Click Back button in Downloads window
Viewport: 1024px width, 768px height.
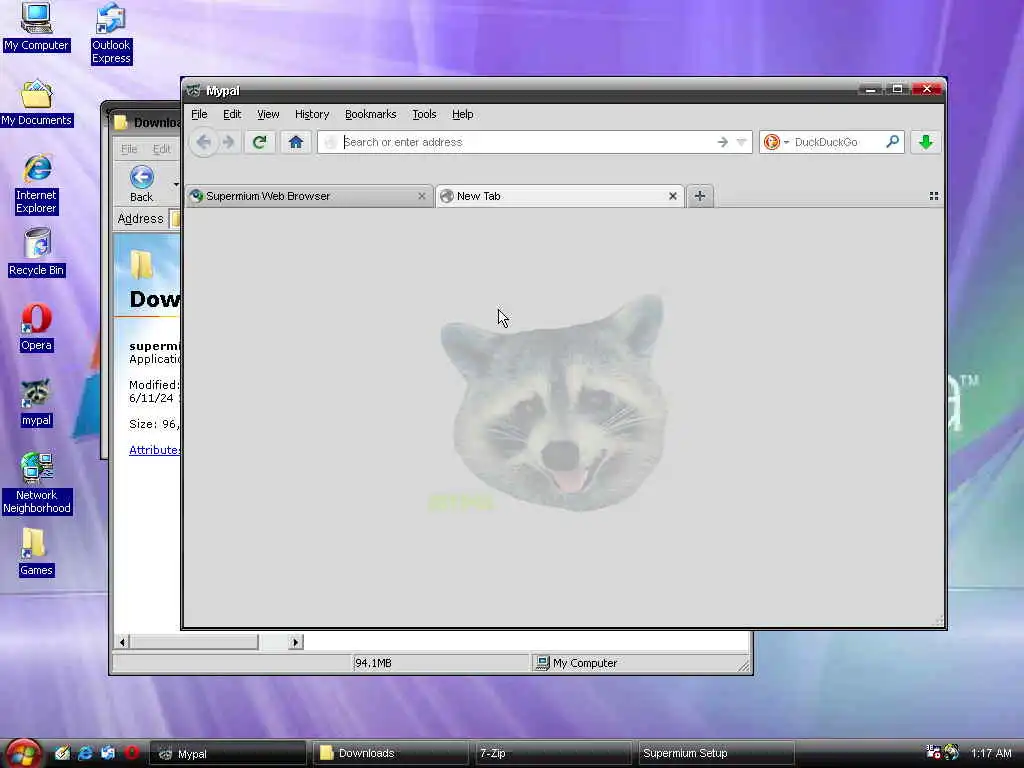tap(142, 184)
